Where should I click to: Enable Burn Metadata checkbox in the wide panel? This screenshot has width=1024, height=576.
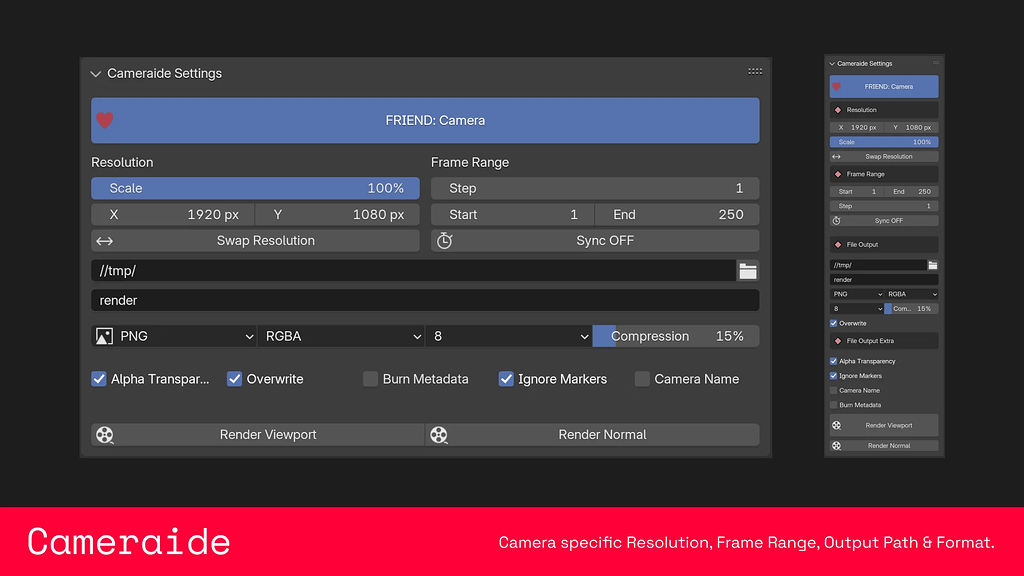(370, 379)
